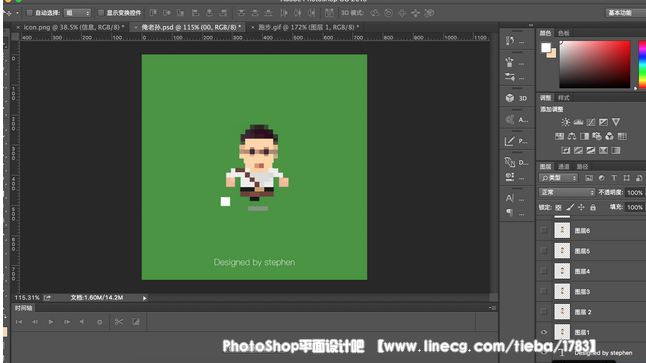This screenshot has width=646, height=363.
Task: Add a Hue/Saturation adjustment
Action: [559, 136]
